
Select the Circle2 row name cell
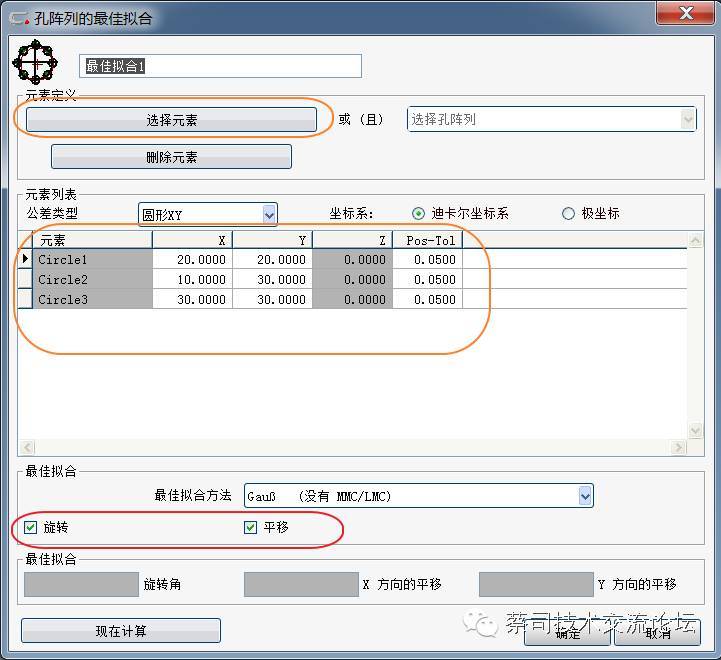[92, 279]
